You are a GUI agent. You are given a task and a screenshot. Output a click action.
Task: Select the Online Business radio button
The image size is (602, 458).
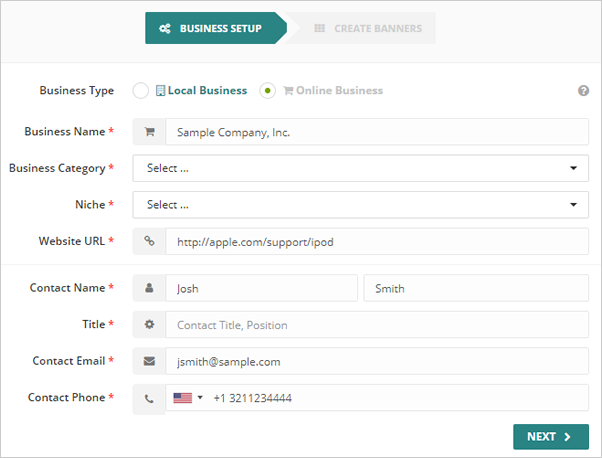coord(267,91)
